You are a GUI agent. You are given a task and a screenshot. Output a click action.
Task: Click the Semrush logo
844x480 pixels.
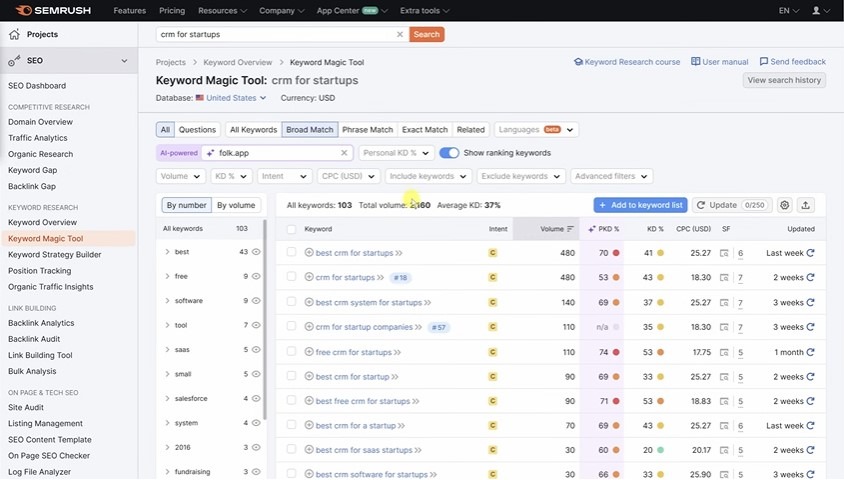[53, 10]
